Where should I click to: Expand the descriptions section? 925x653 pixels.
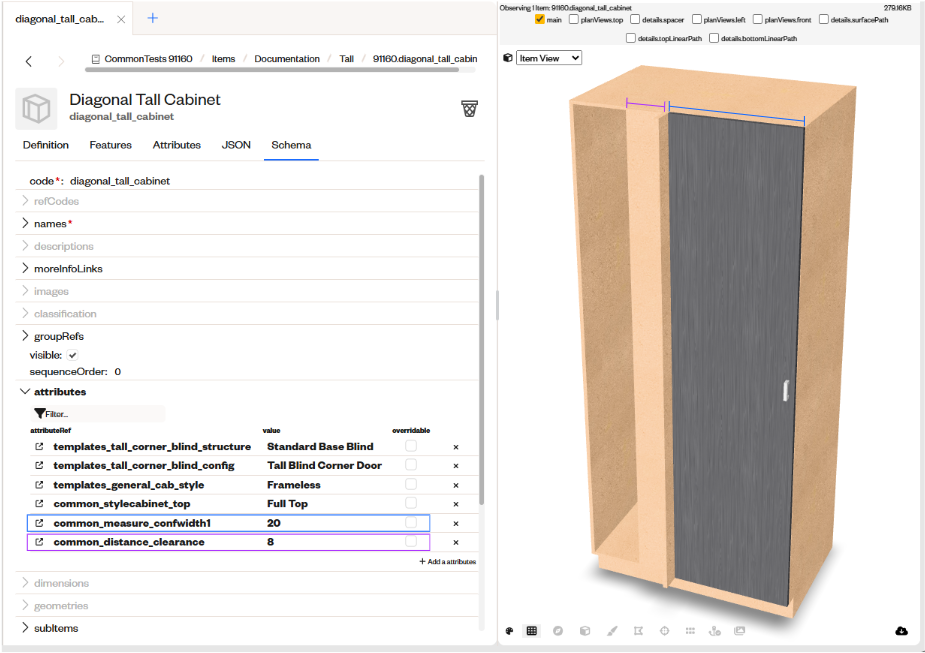click(x=25, y=246)
